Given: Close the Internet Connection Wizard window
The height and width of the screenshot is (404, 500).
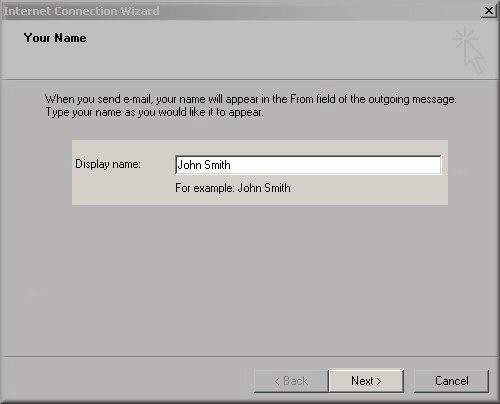Looking at the screenshot, I should [x=489, y=11].
